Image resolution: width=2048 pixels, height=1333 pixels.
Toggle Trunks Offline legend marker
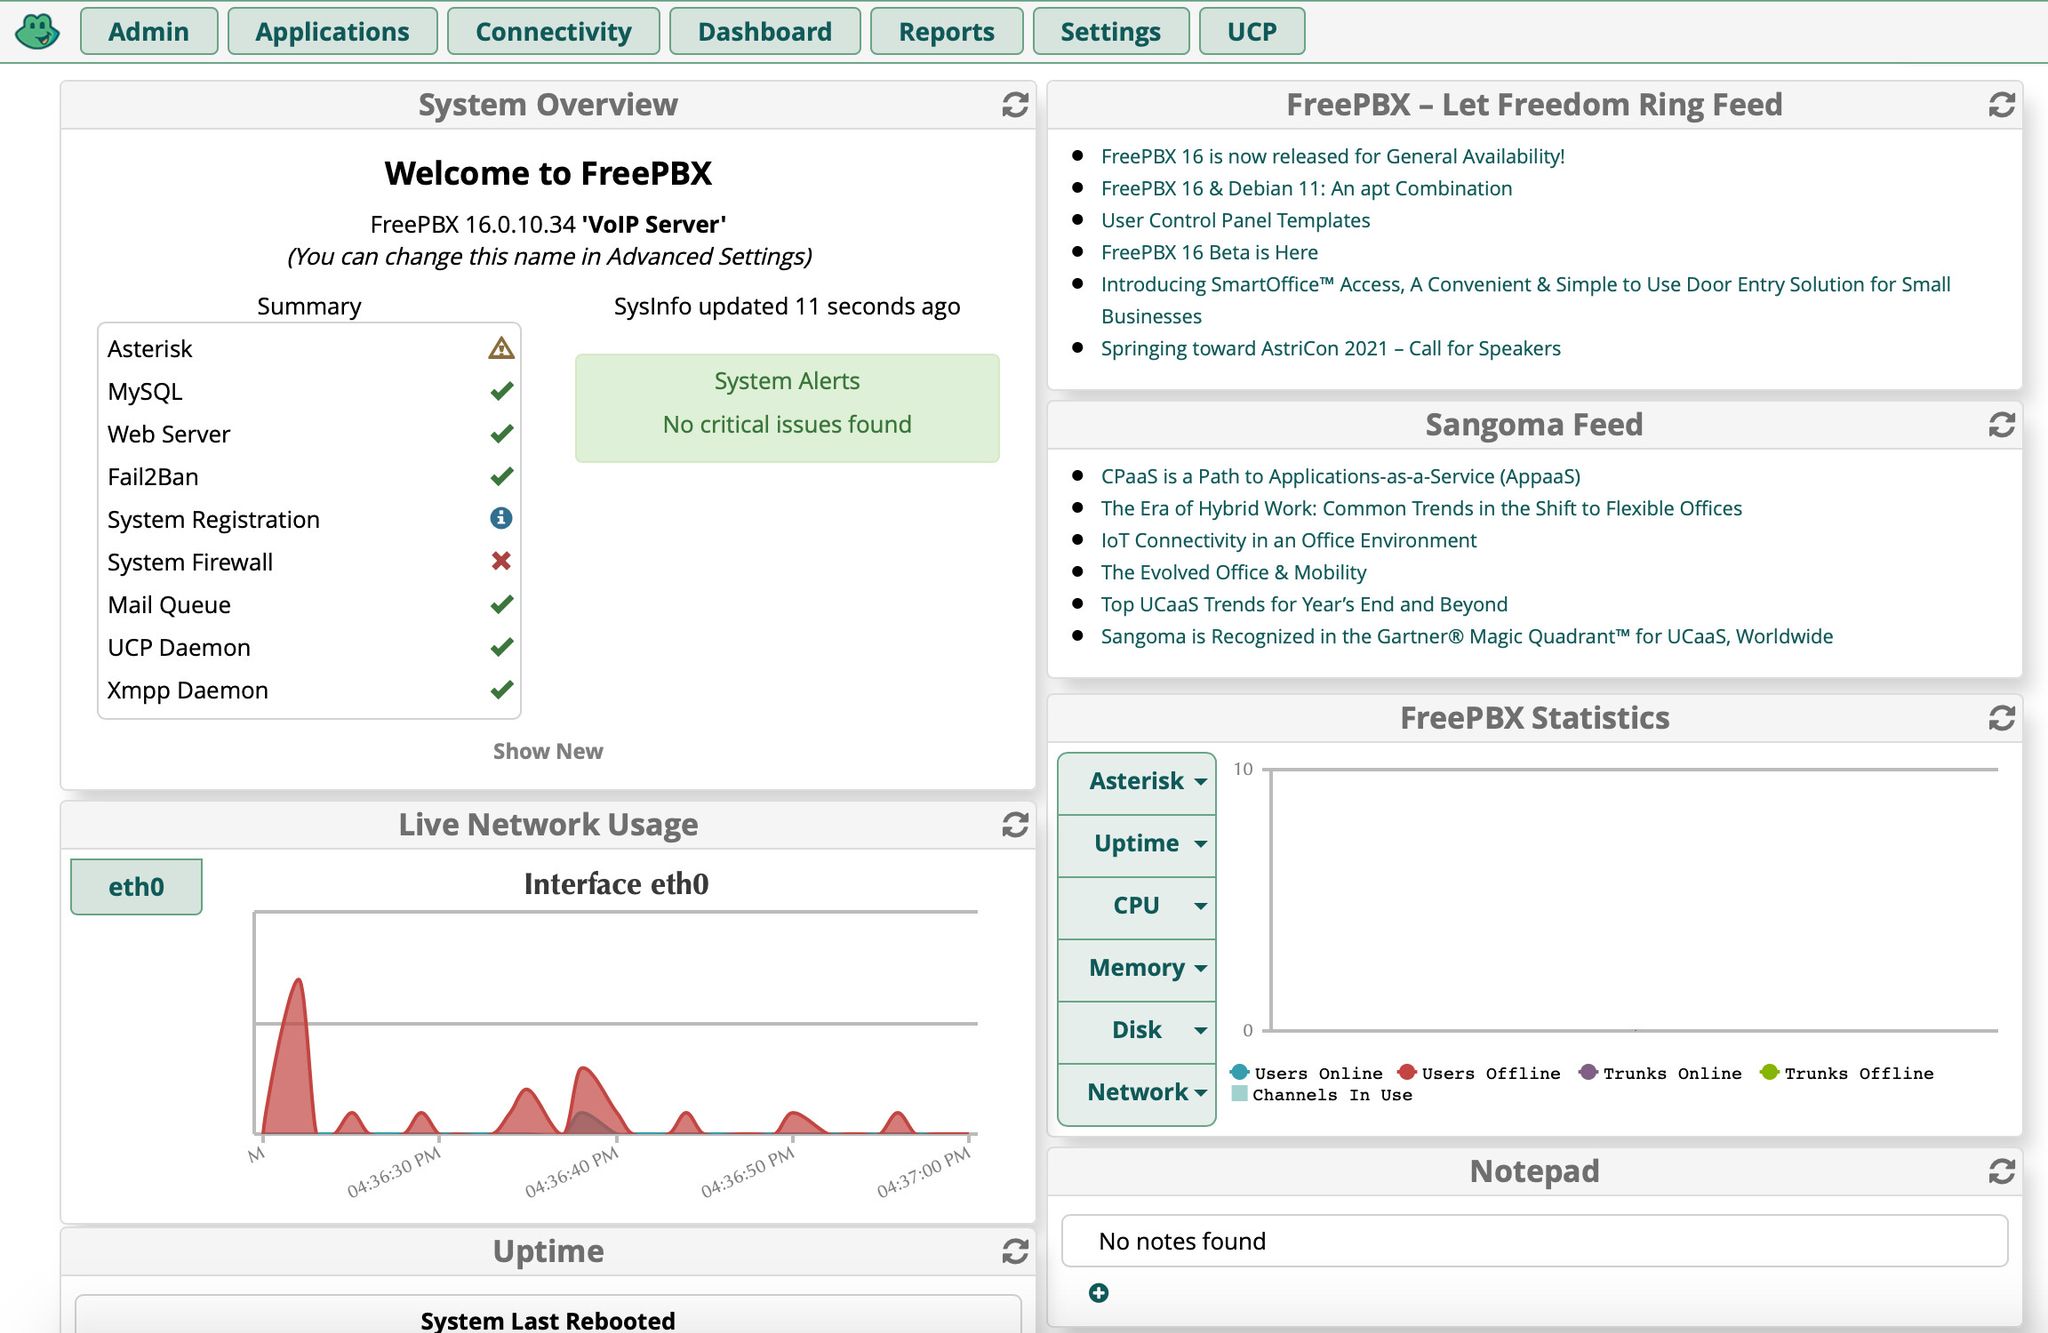tap(1769, 1072)
